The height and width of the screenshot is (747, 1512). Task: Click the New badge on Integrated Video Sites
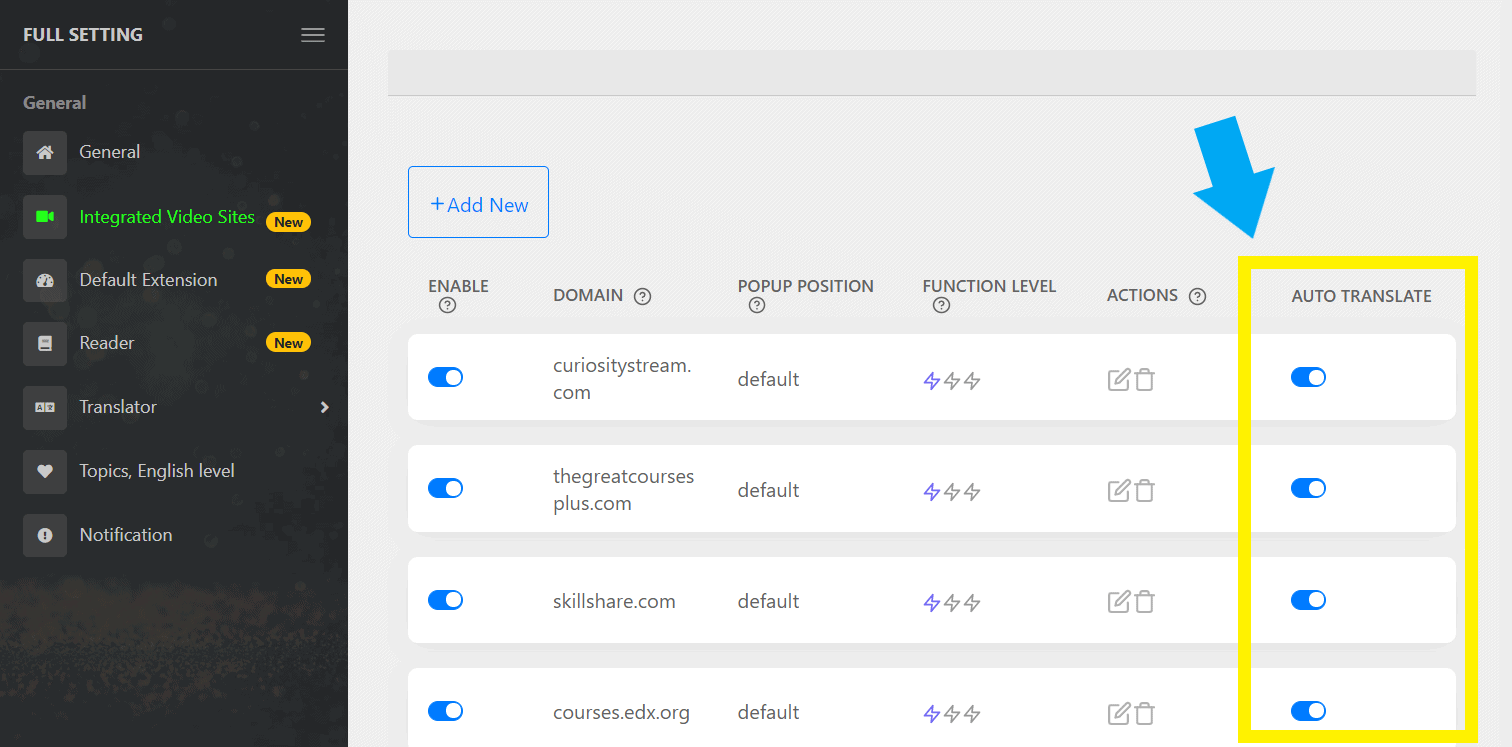tap(288, 222)
